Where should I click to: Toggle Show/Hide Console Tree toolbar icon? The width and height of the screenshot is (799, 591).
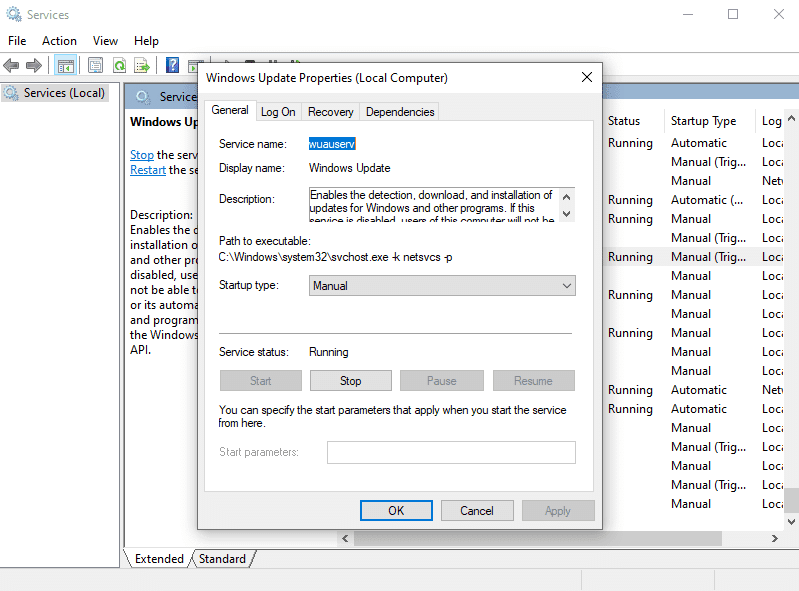coord(66,66)
